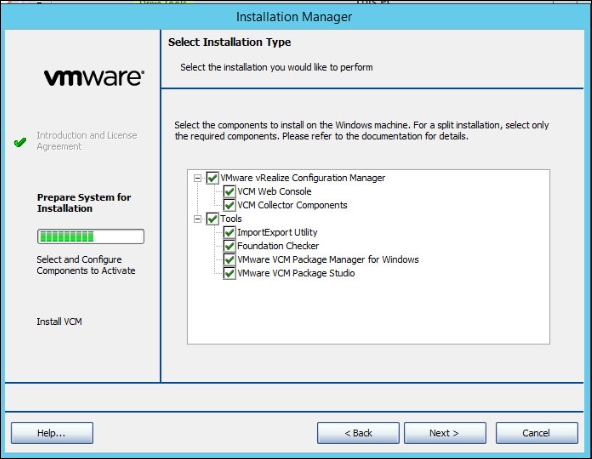Proceed with the Next > button

[x=445, y=433]
